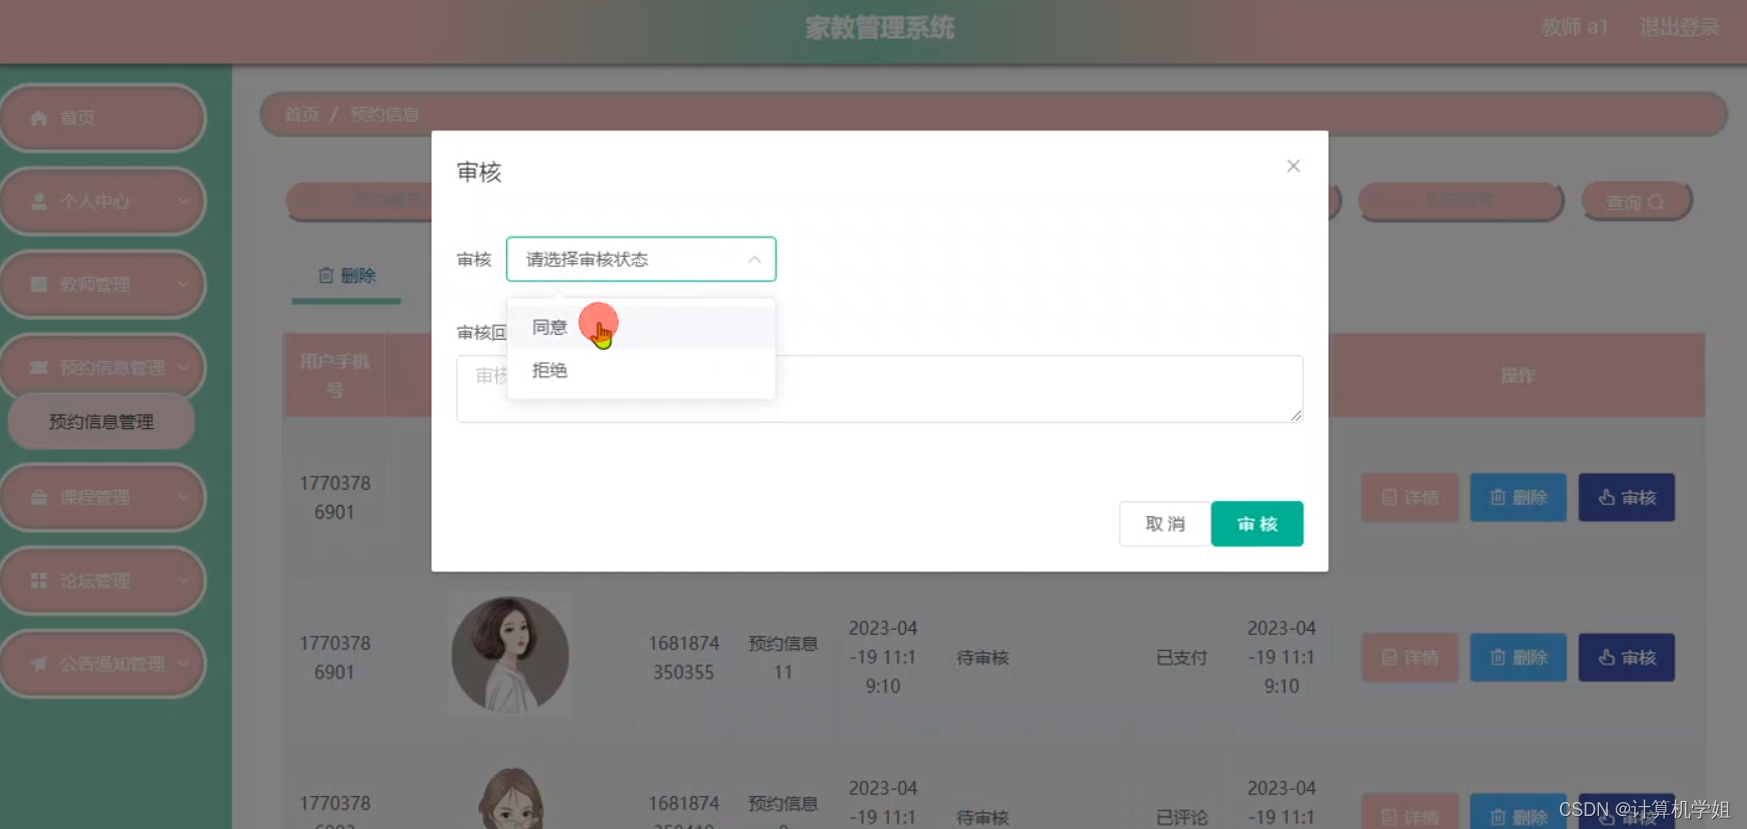This screenshot has height=829, width=1747.
Task: Click the 操作 column header
Action: click(1517, 375)
